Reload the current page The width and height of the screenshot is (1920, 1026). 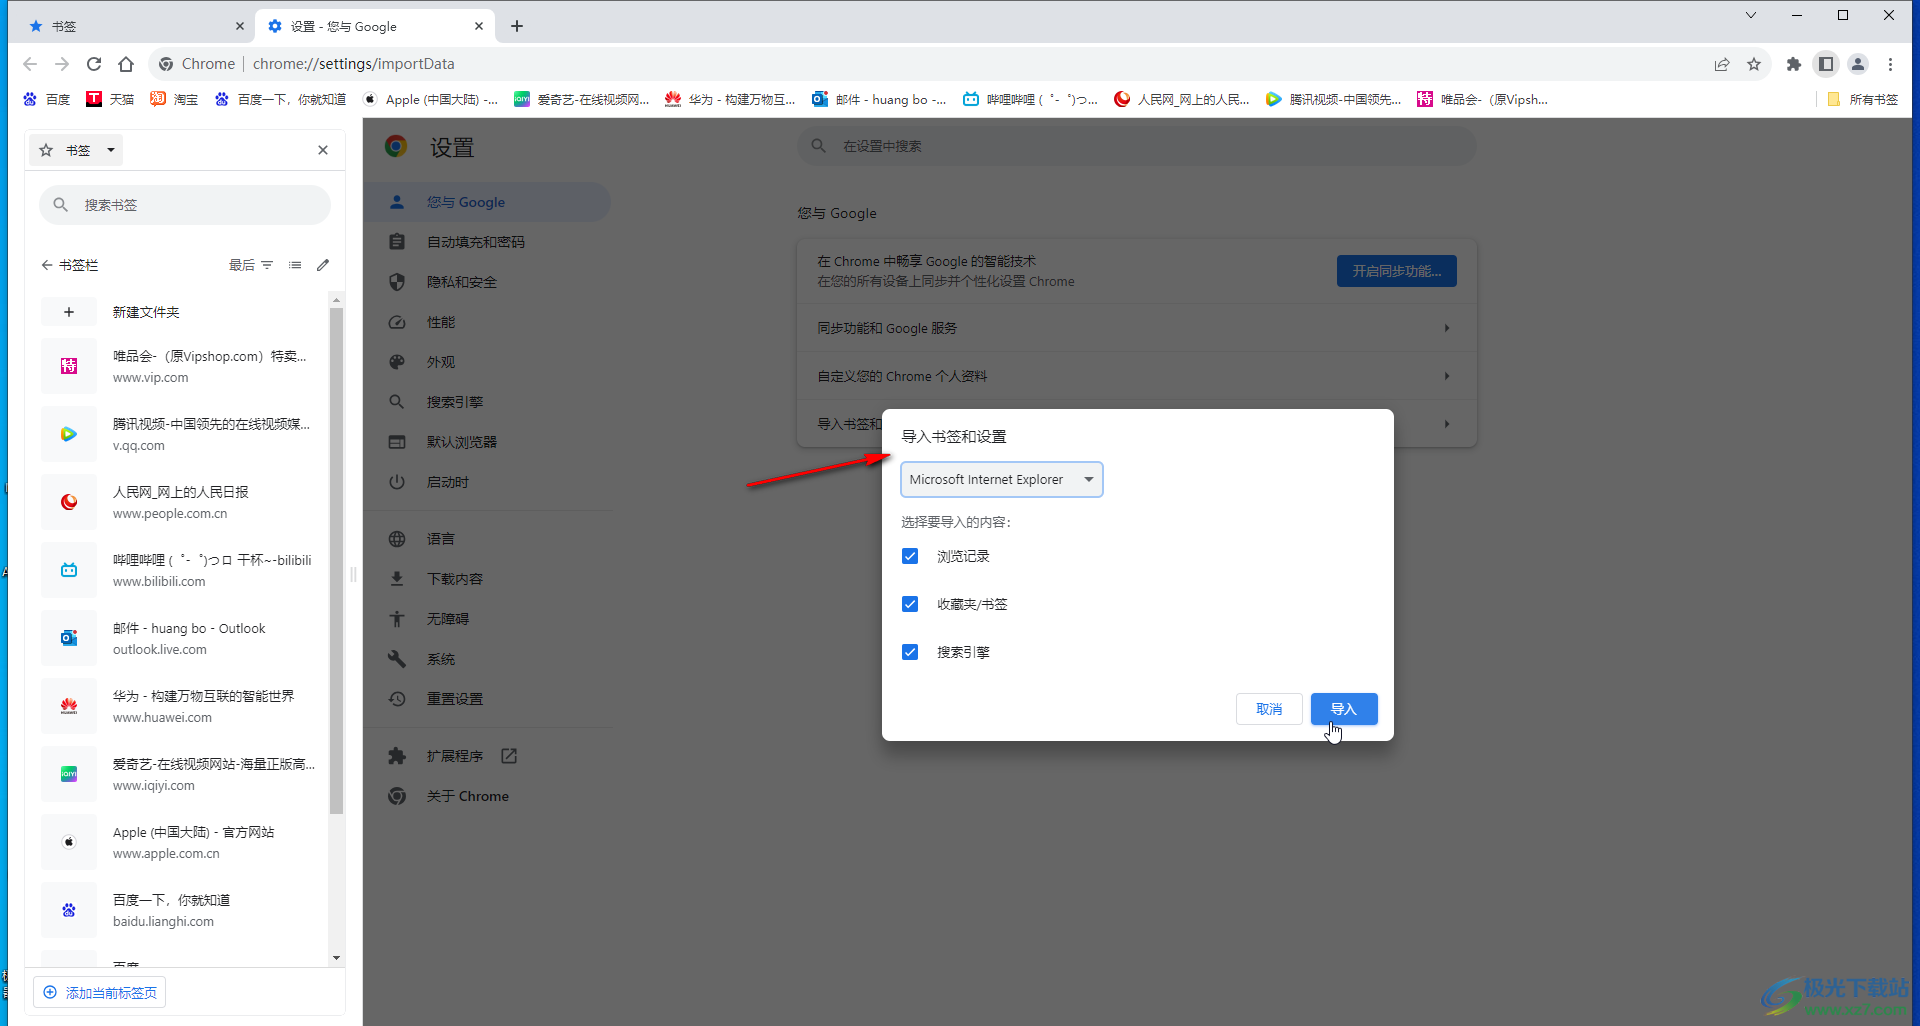(x=94, y=64)
